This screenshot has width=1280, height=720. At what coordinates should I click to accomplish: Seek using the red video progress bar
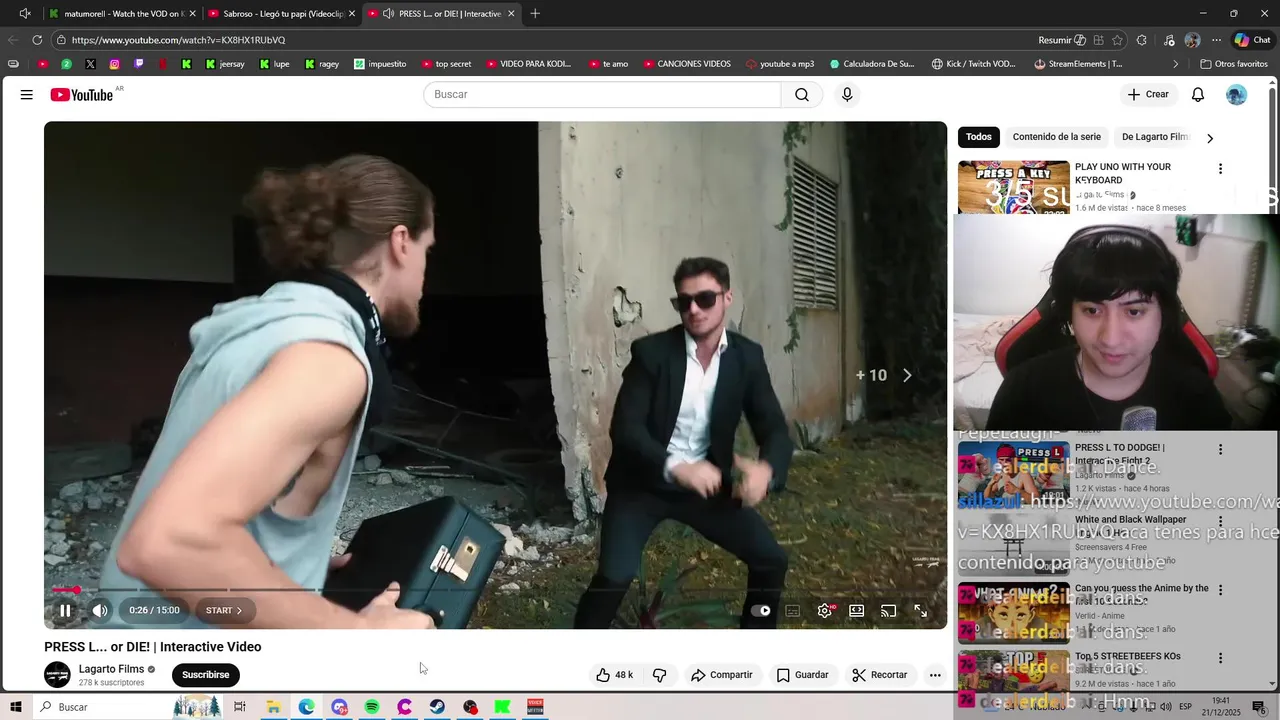(495, 590)
